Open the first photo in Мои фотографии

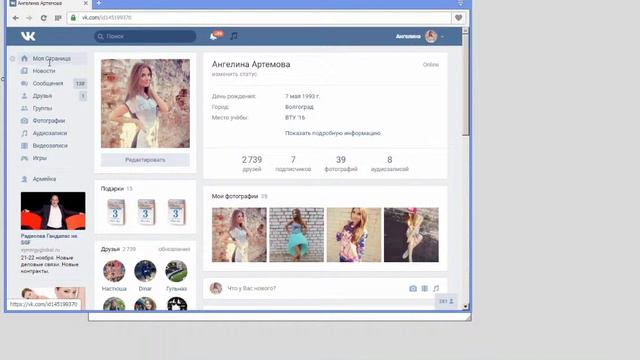(x=239, y=235)
